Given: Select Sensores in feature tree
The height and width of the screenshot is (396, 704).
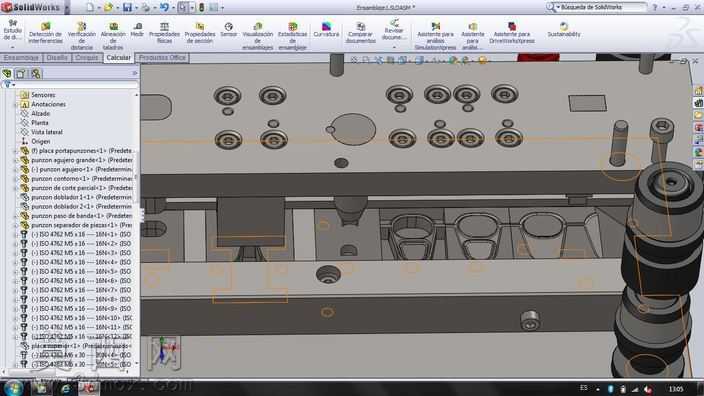Looking at the screenshot, I should pyautogui.click(x=43, y=95).
